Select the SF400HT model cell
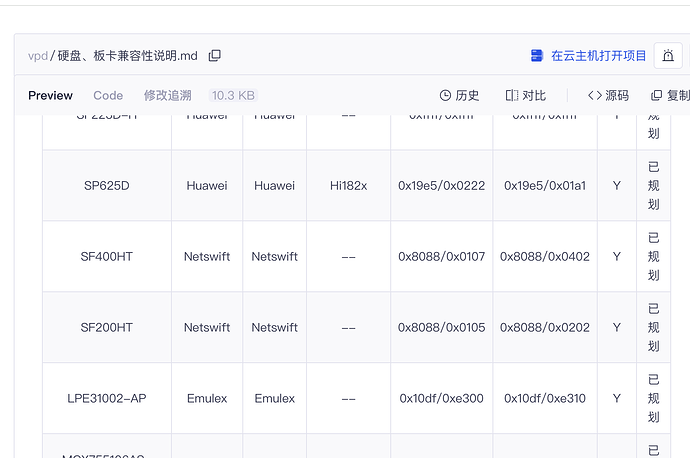Viewport: 690px width, 458px height. point(107,256)
